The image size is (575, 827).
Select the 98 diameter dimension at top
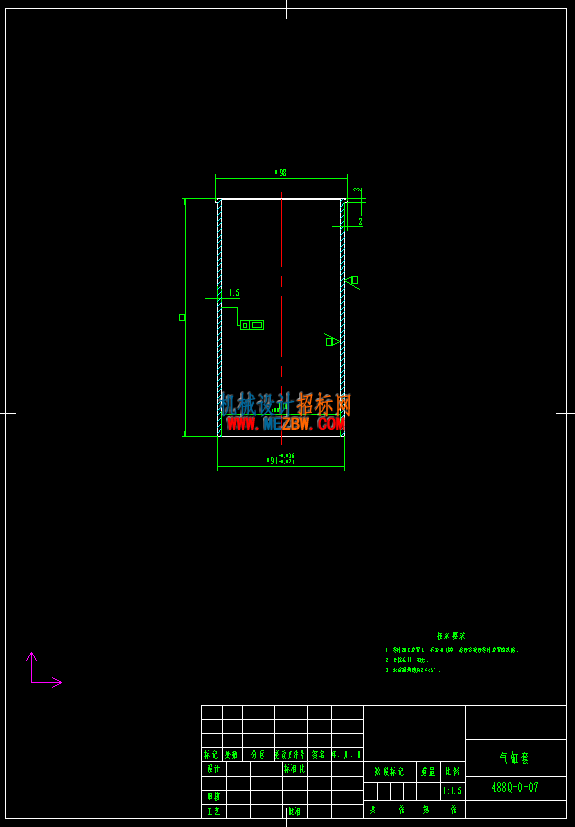coord(281,172)
